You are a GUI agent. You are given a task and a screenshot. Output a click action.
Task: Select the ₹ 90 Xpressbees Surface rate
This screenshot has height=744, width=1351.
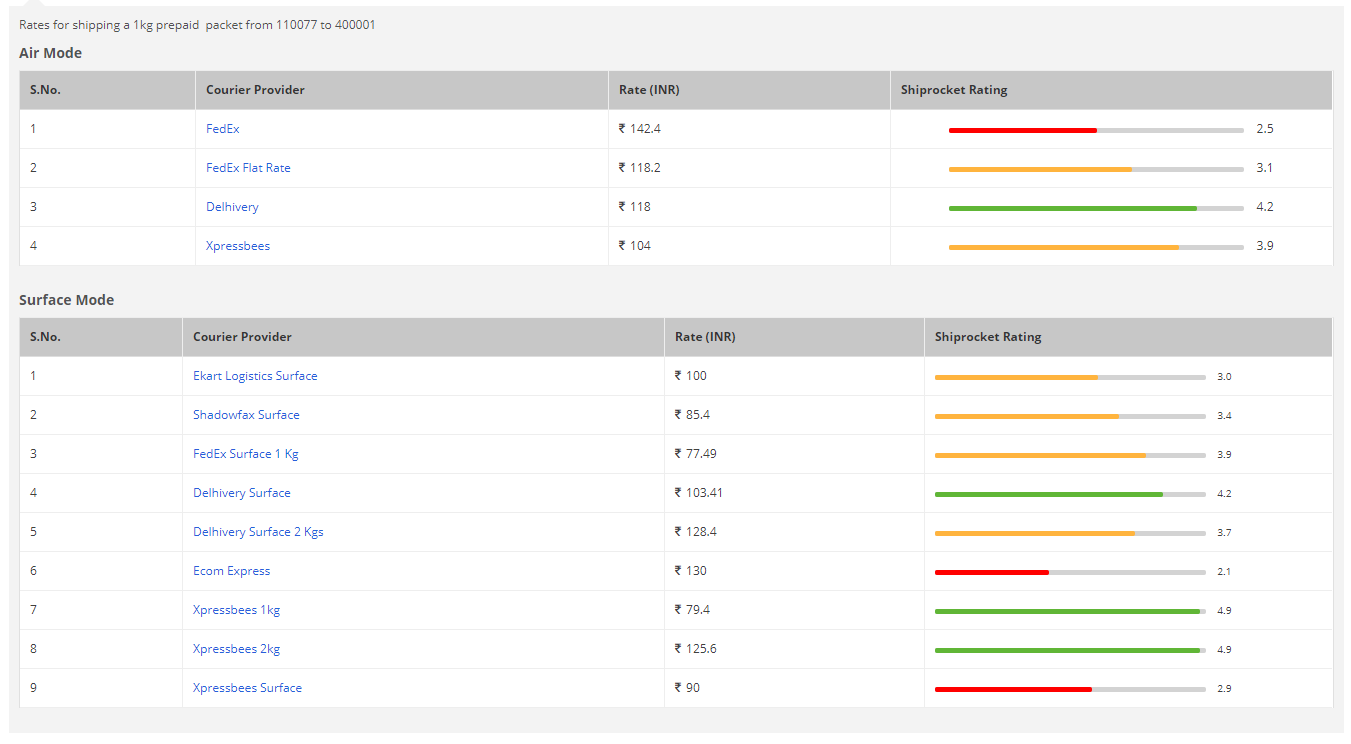click(x=794, y=688)
